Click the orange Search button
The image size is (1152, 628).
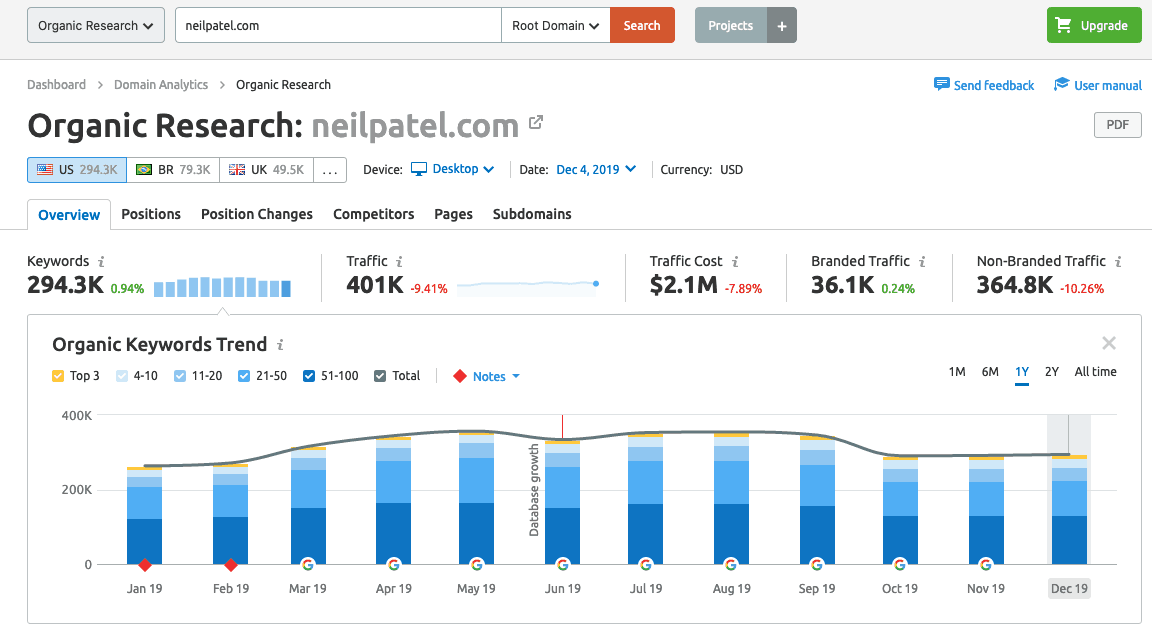642,26
